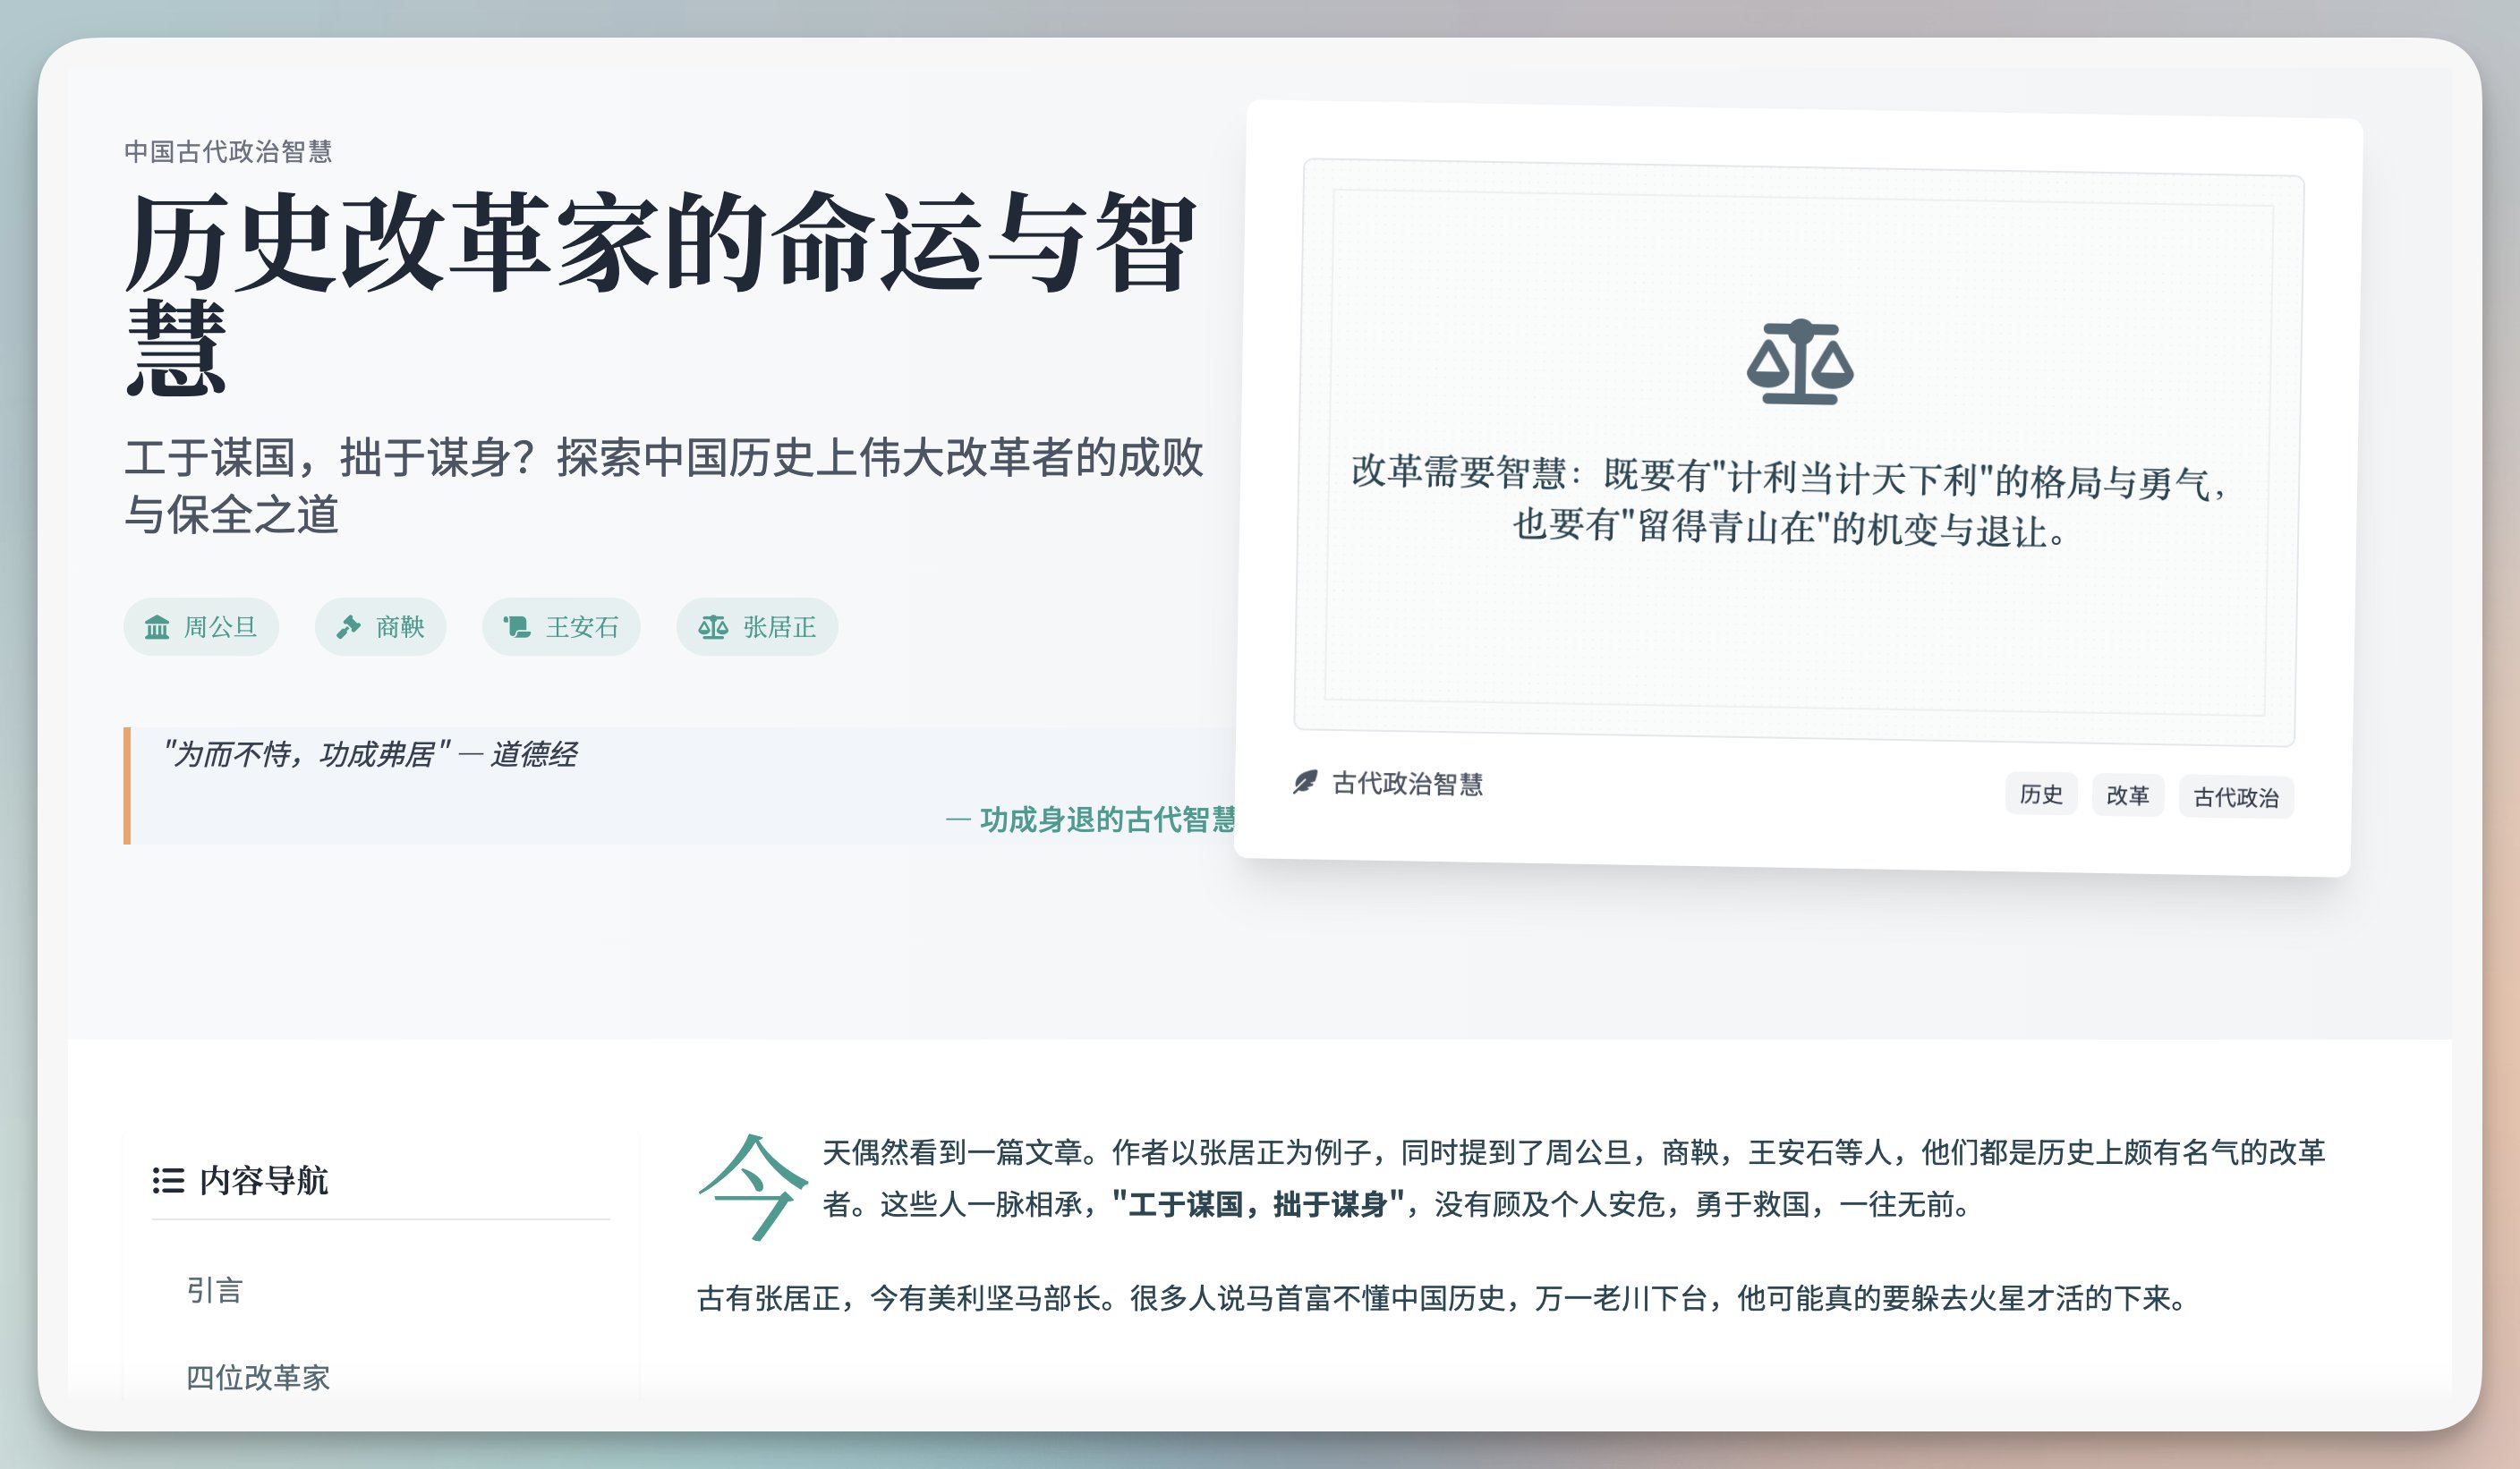This screenshot has height=1469, width=2520.
Task: Click the gavel icon beside 商鞅
Action: [x=348, y=627]
